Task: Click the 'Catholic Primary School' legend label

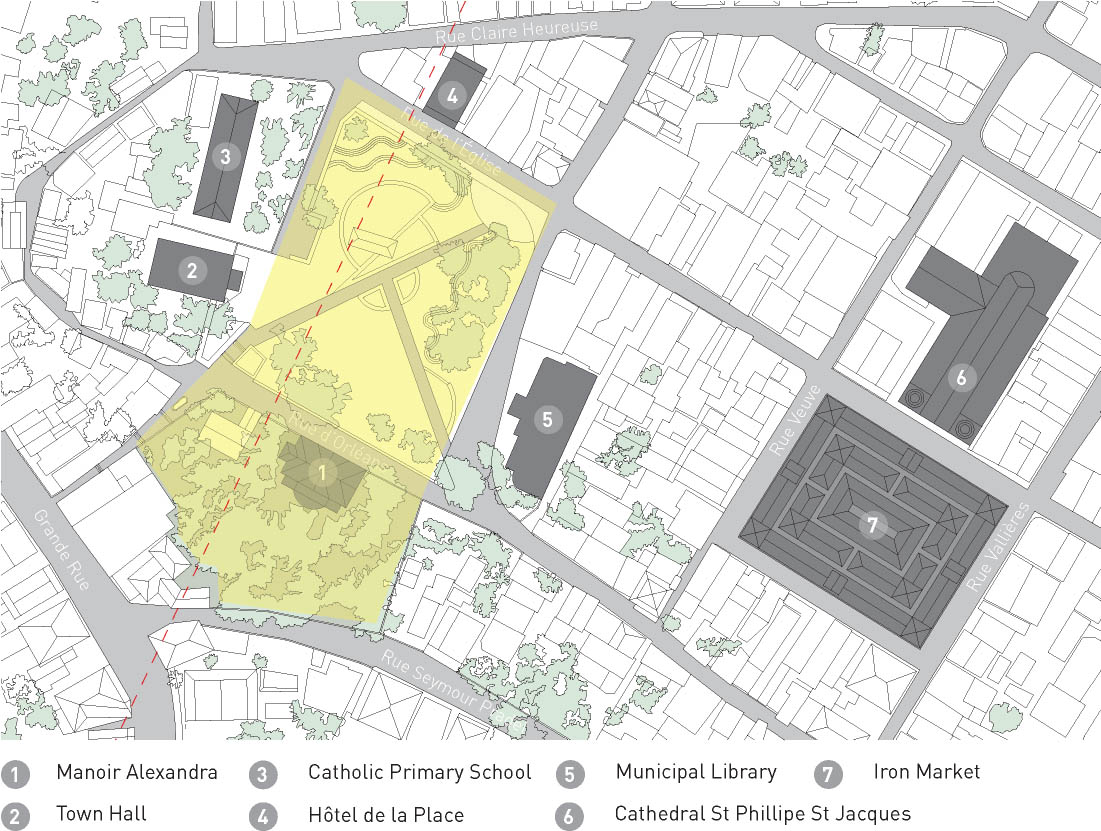Action: pos(419,772)
